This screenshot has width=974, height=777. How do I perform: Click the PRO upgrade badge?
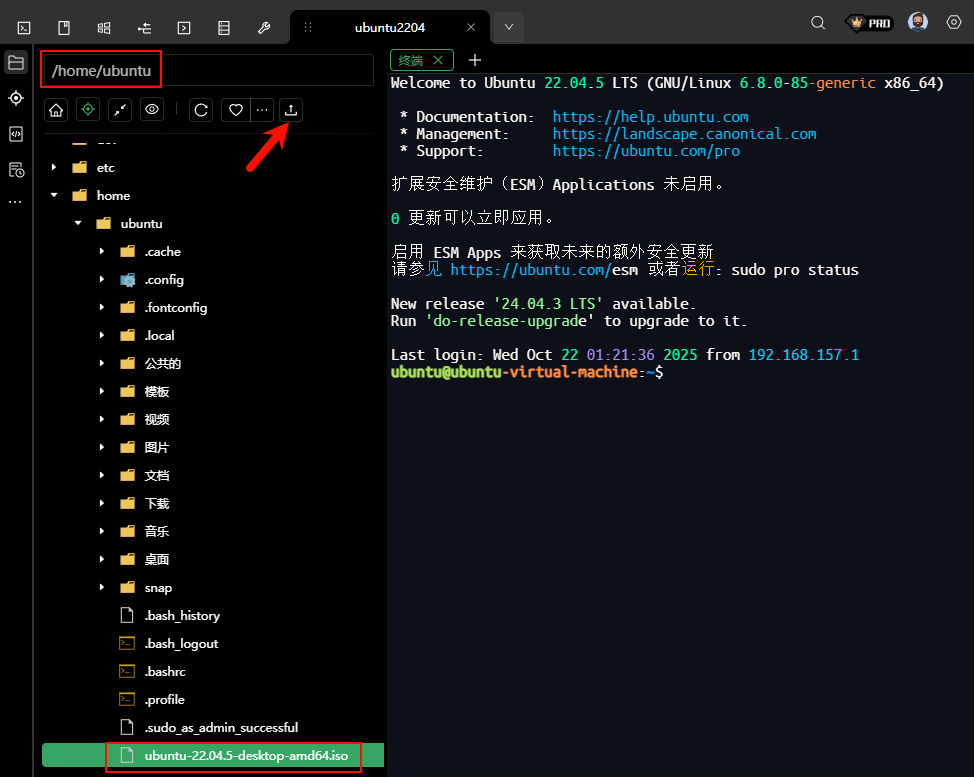[868, 23]
